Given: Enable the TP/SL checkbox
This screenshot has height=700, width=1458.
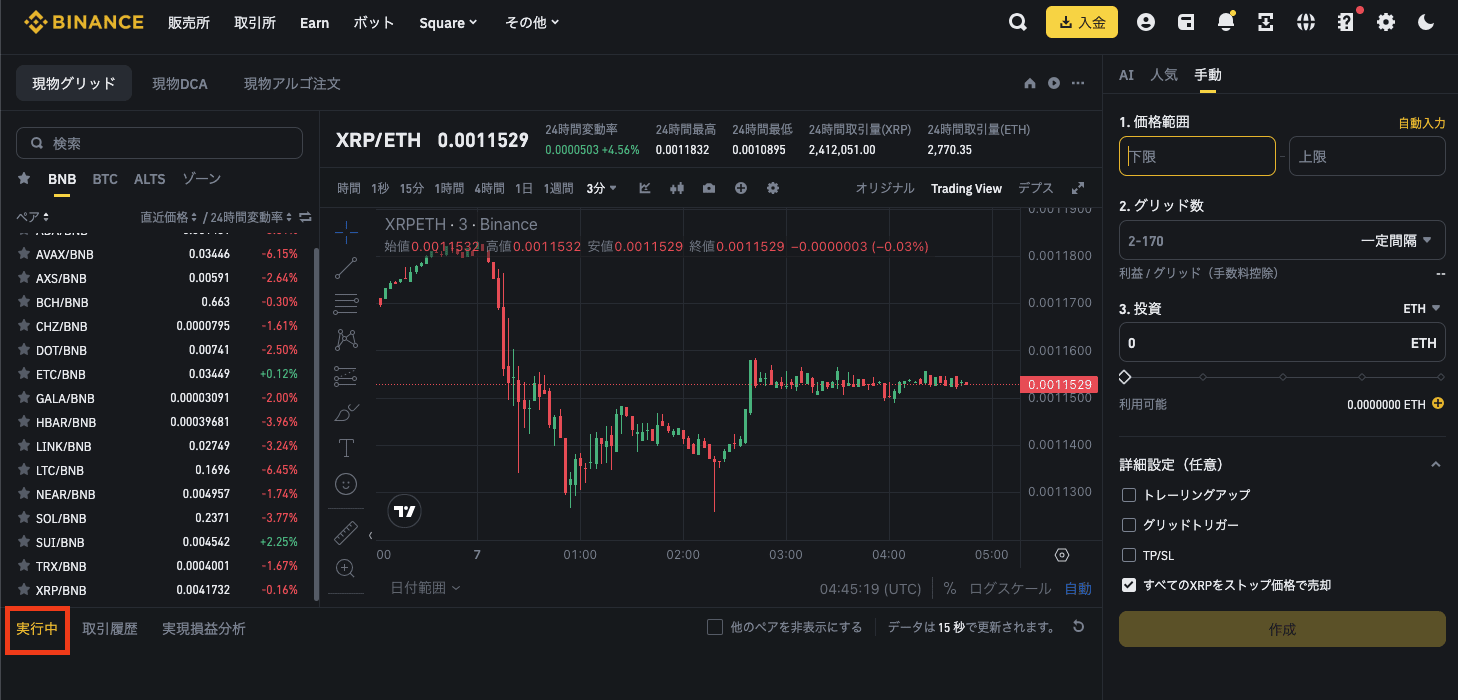Looking at the screenshot, I should [x=1129, y=555].
